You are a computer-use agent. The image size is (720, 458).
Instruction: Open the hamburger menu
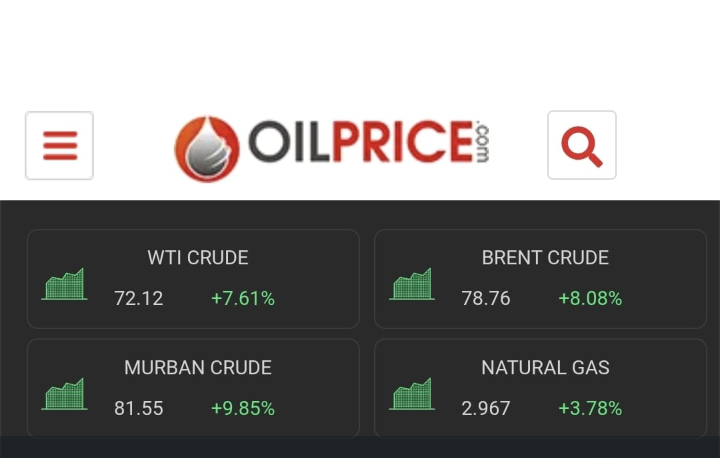59,146
